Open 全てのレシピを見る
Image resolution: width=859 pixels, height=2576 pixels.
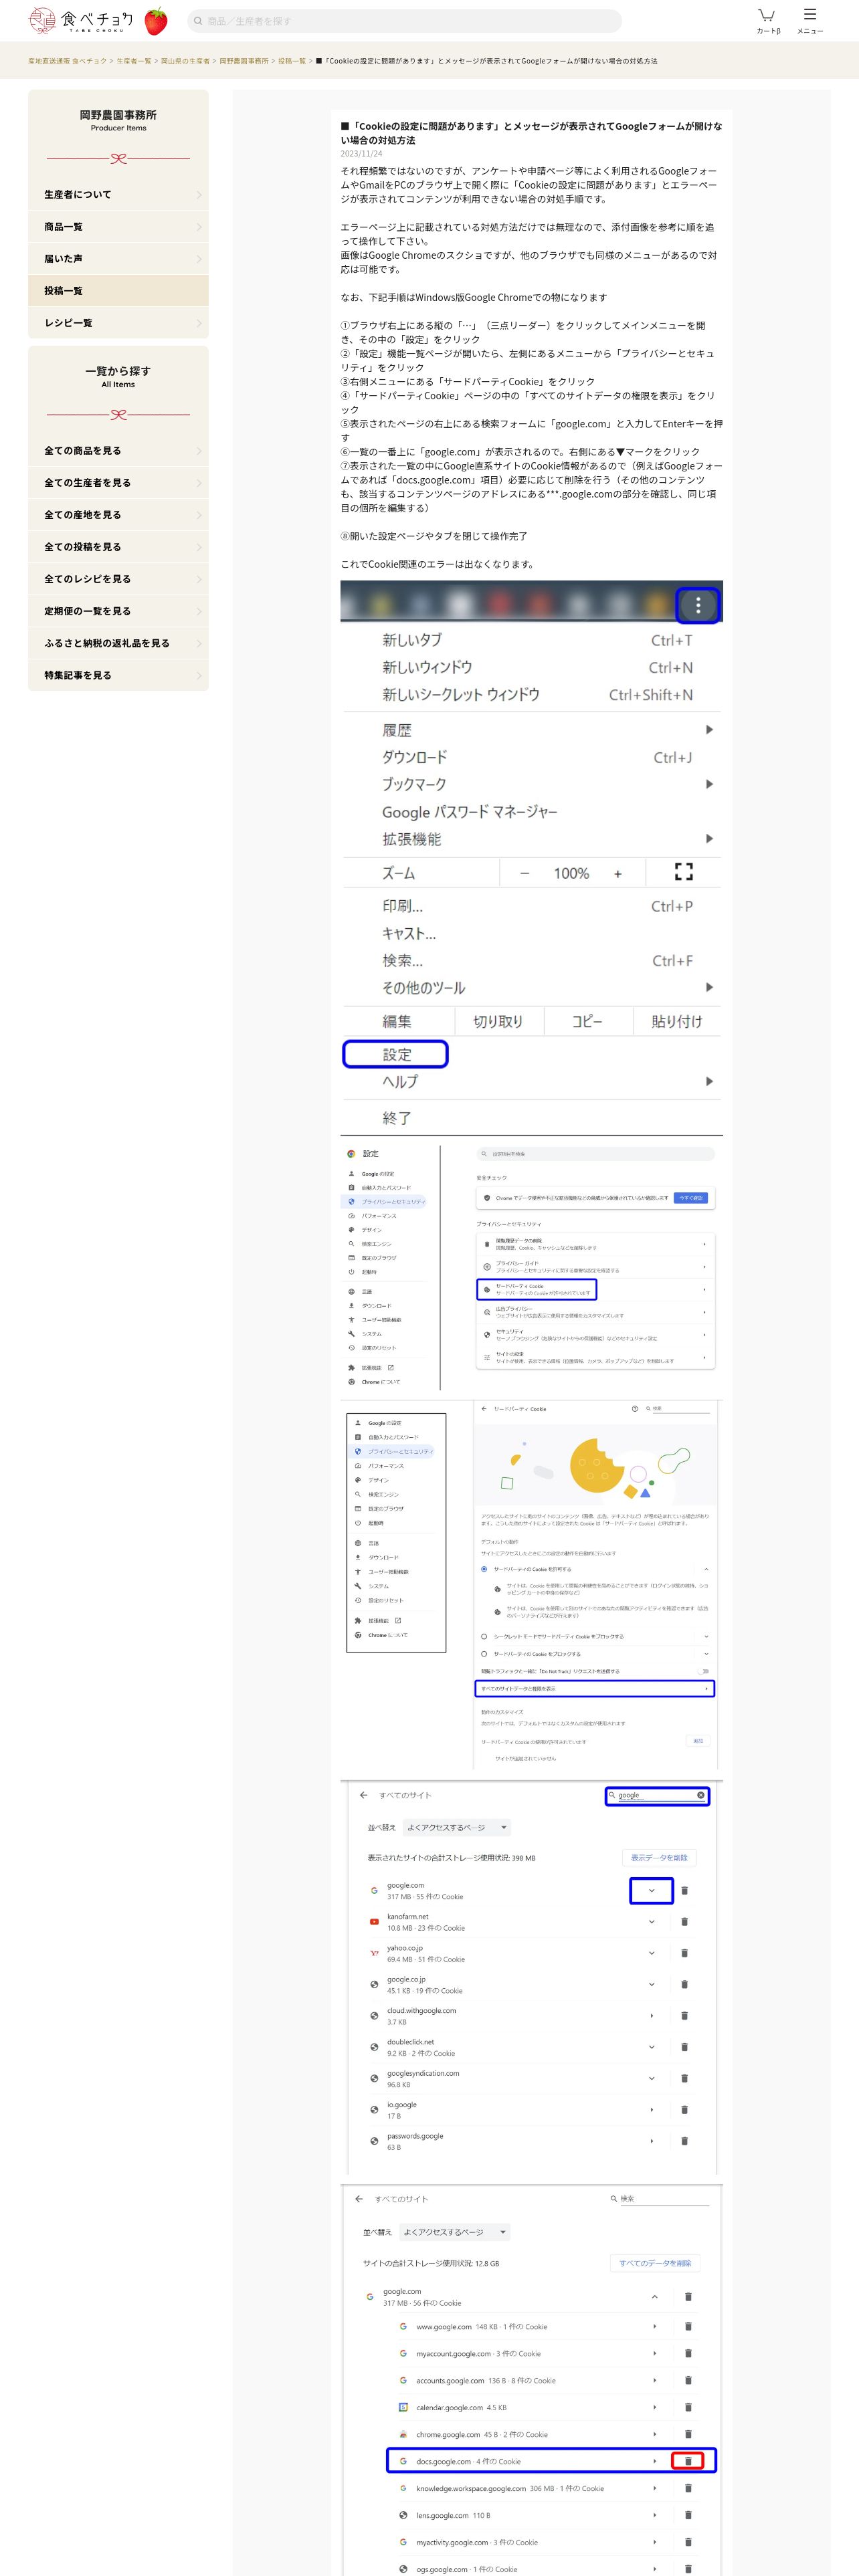(x=118, y=579)
